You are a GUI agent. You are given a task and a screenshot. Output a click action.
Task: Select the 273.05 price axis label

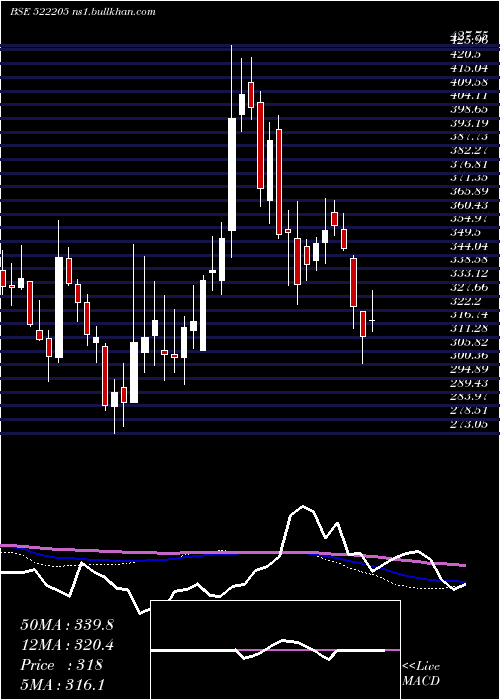point(469,424)
